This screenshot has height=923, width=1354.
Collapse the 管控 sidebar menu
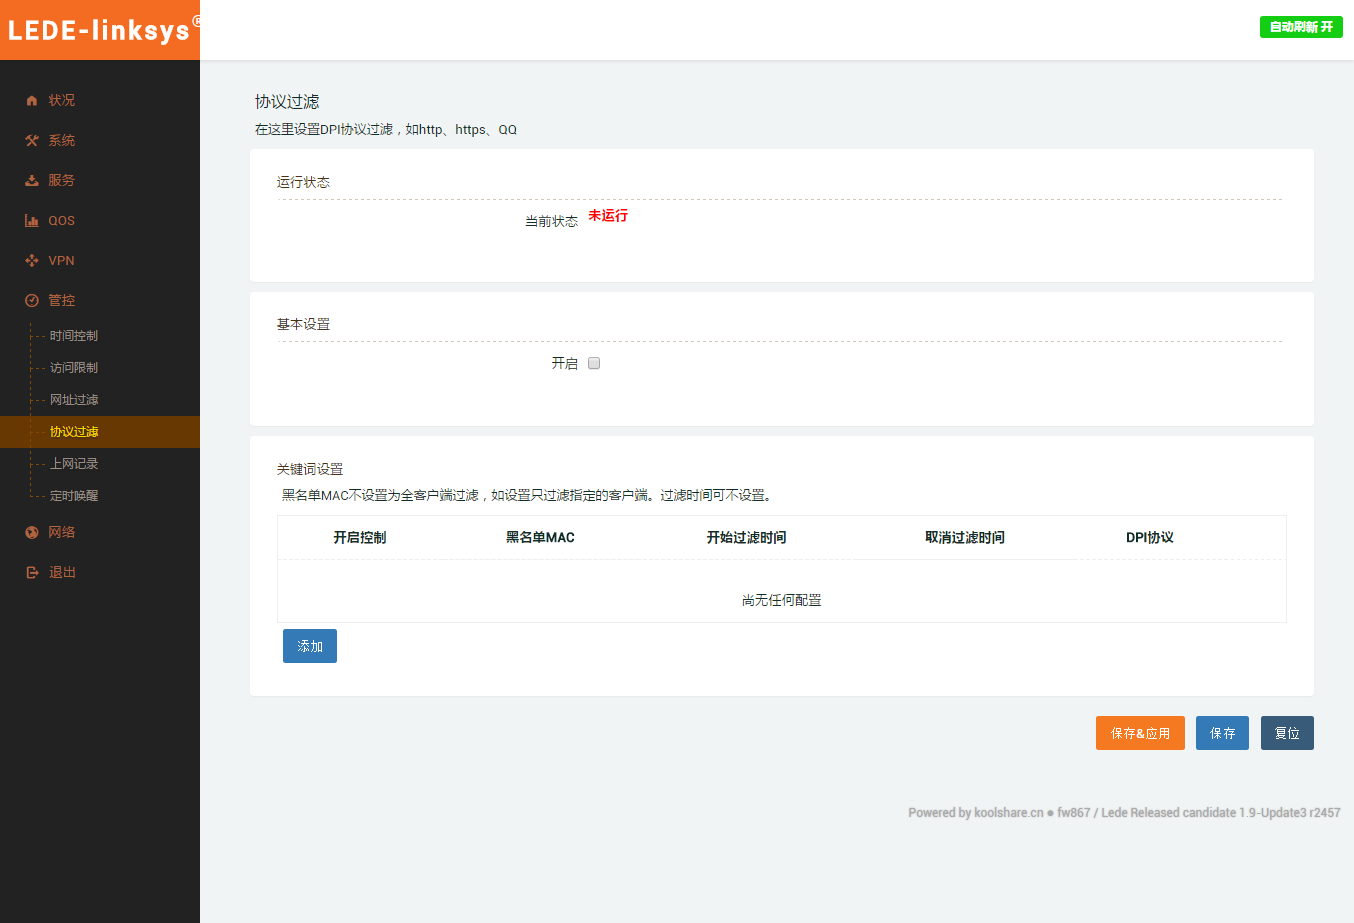tap(62, 300)
